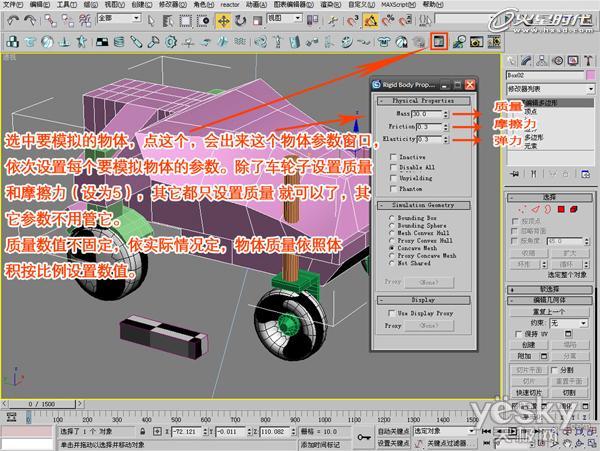Click the Undo arrow icon
The width and height of the screenshot is (600, 451).
(x=13, y=21)
